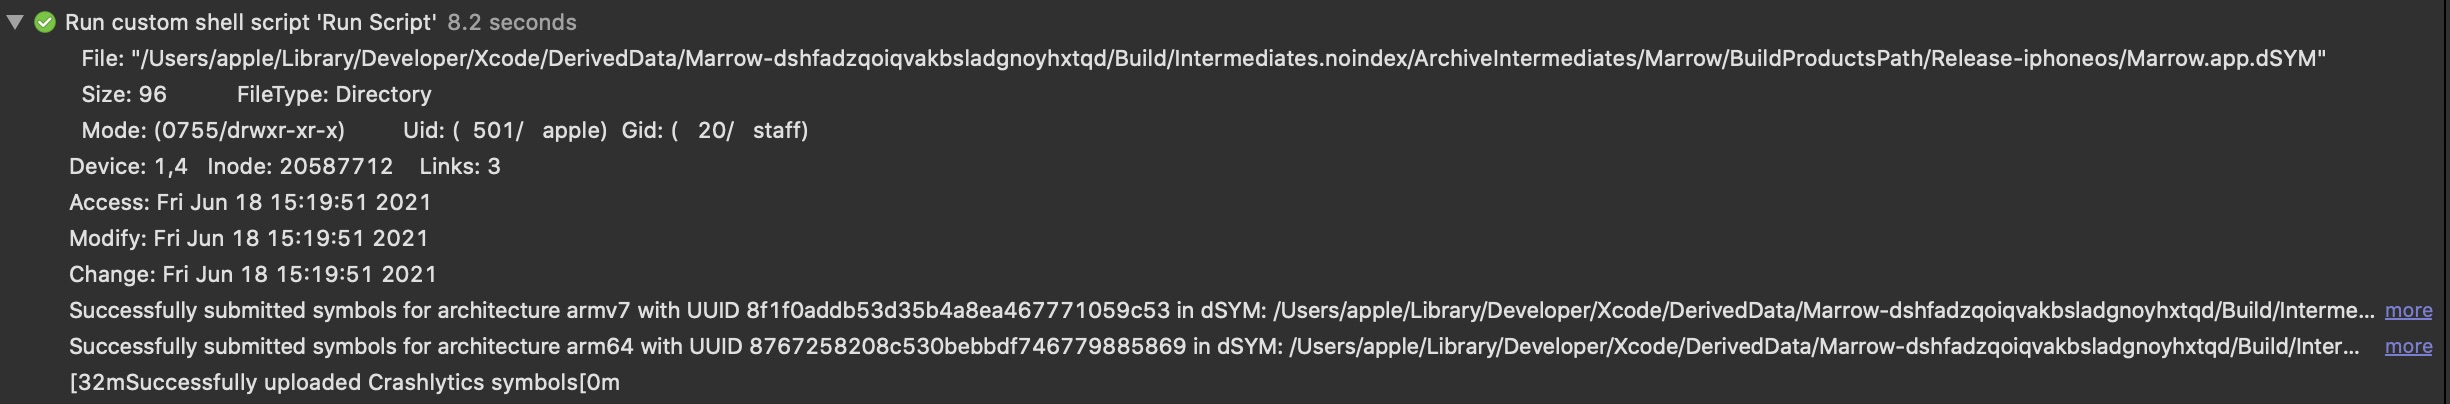Click the armv7 UUID submission message
The height and width of the screenshot is (404, 2450).
point(1221,311)
